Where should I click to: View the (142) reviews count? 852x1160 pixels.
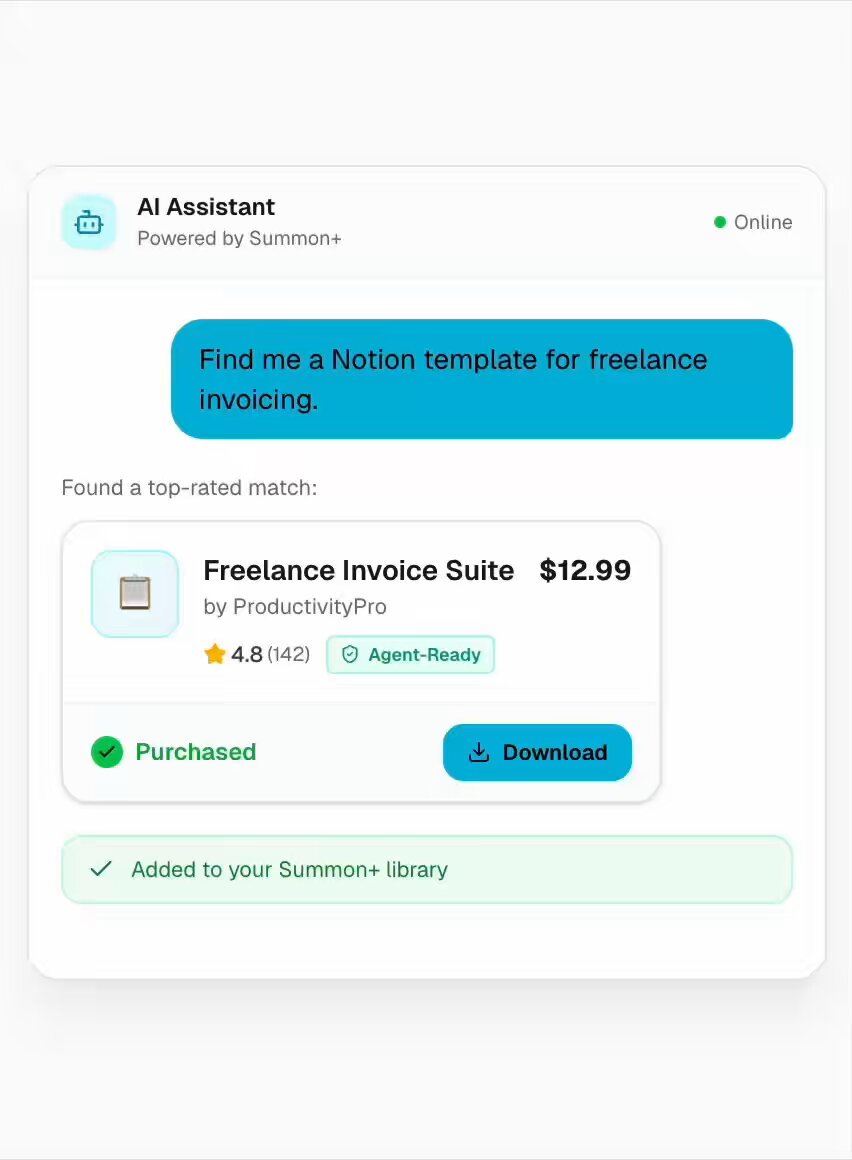(288, 654)
